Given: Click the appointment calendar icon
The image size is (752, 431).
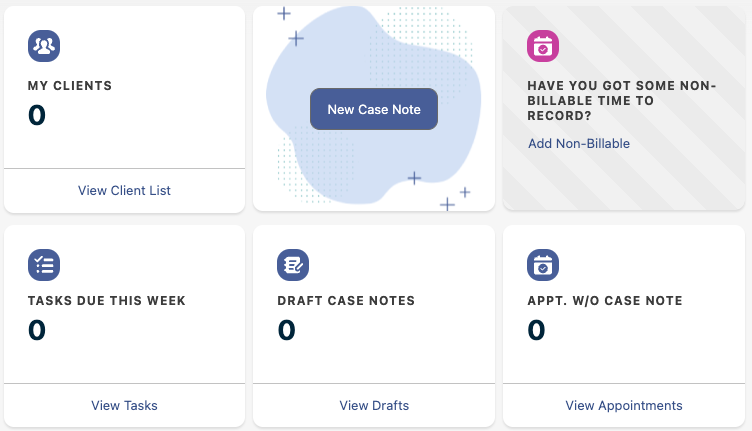Looking at the screenshot, I should (x=543, y=264).
